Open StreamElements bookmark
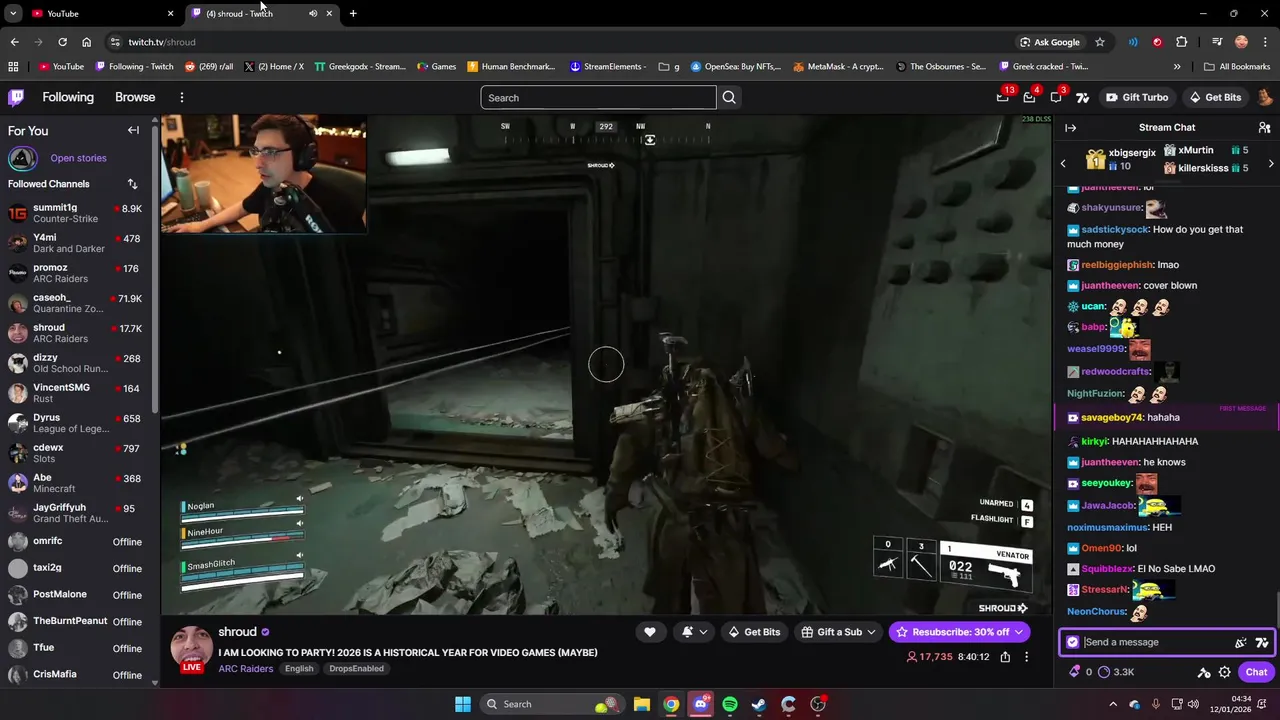This screenshot has height=720, width=1280. 607,67
